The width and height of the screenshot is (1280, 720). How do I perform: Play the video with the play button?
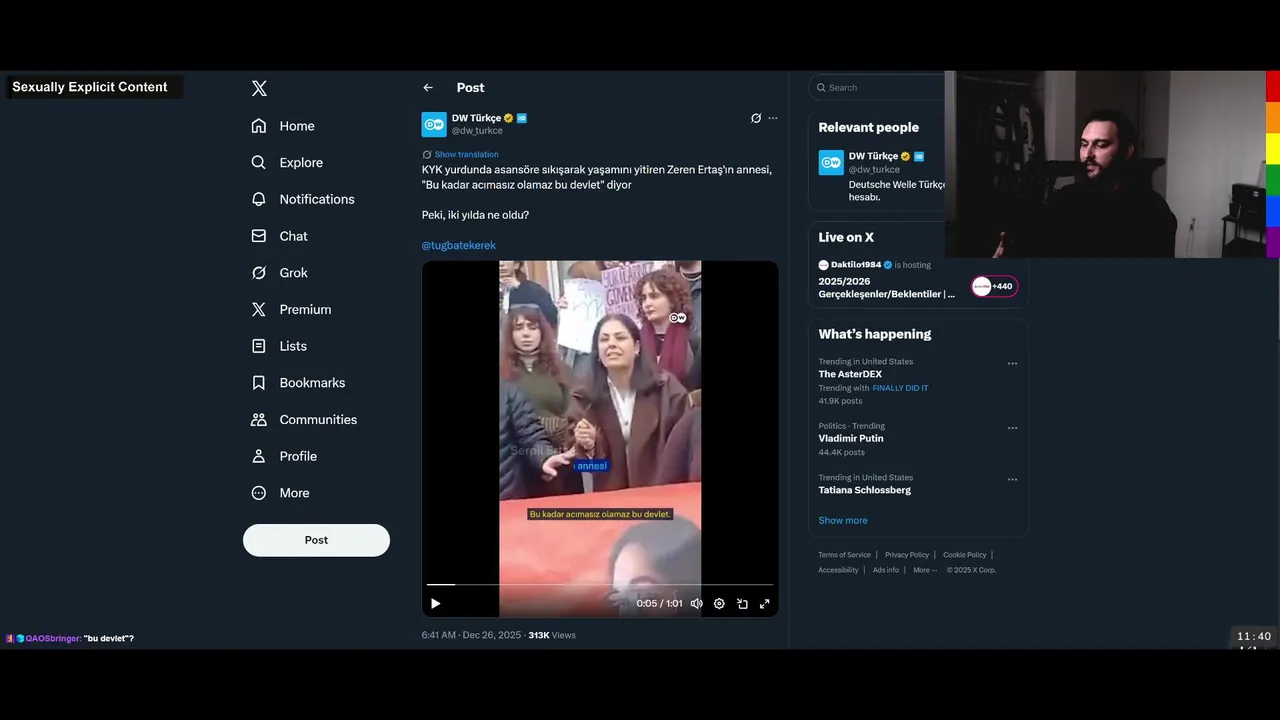coord(435,603)
